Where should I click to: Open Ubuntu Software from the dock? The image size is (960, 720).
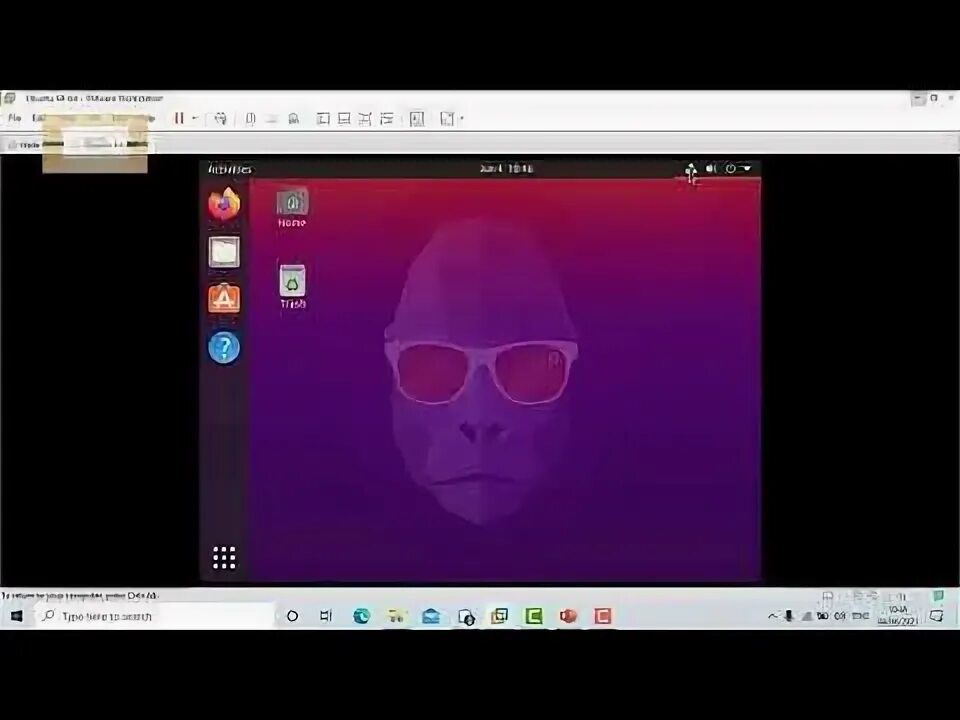(x=224, y=299)
